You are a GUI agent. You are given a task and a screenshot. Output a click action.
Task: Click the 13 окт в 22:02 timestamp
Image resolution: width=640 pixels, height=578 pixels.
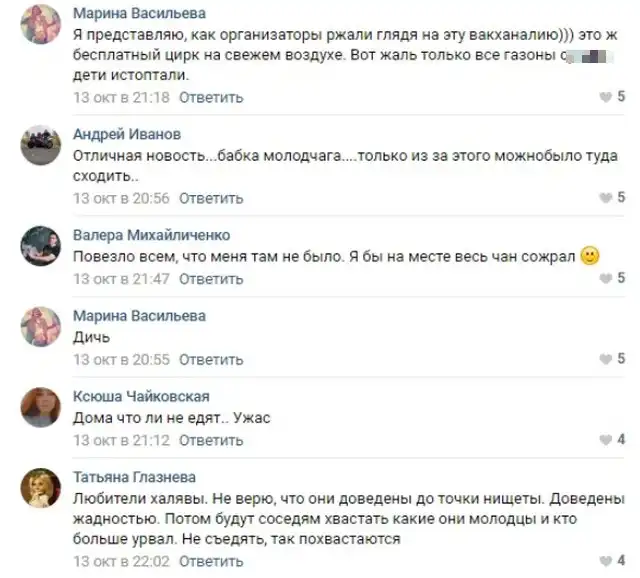121,561
